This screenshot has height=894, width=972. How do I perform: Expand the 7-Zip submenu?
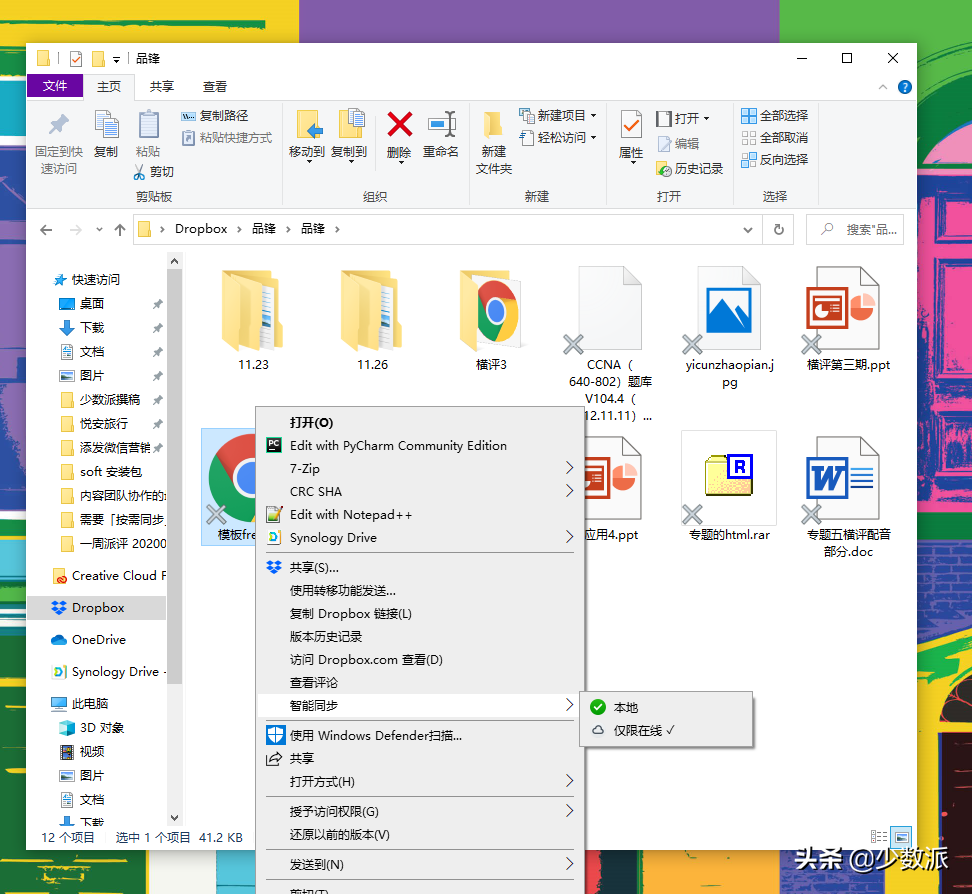click(x=569, y=468)
